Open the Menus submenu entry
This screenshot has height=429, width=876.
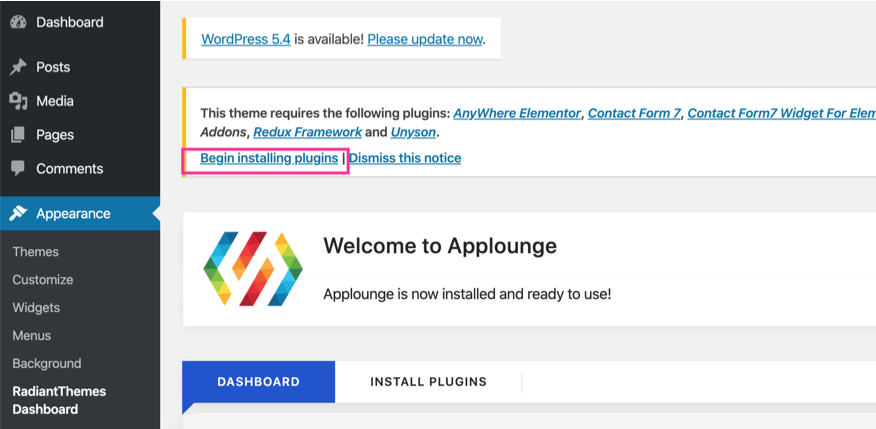32,336
